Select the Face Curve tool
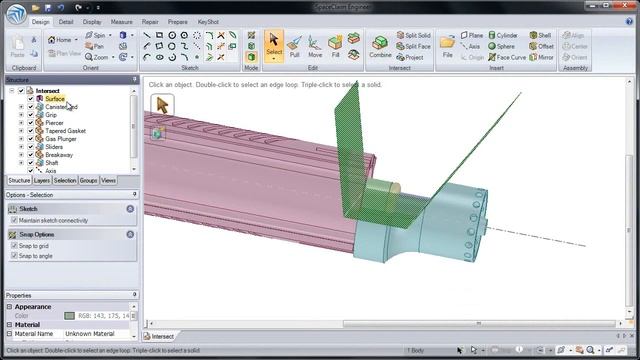Viewport: 640px width, 360px height. 507,58
